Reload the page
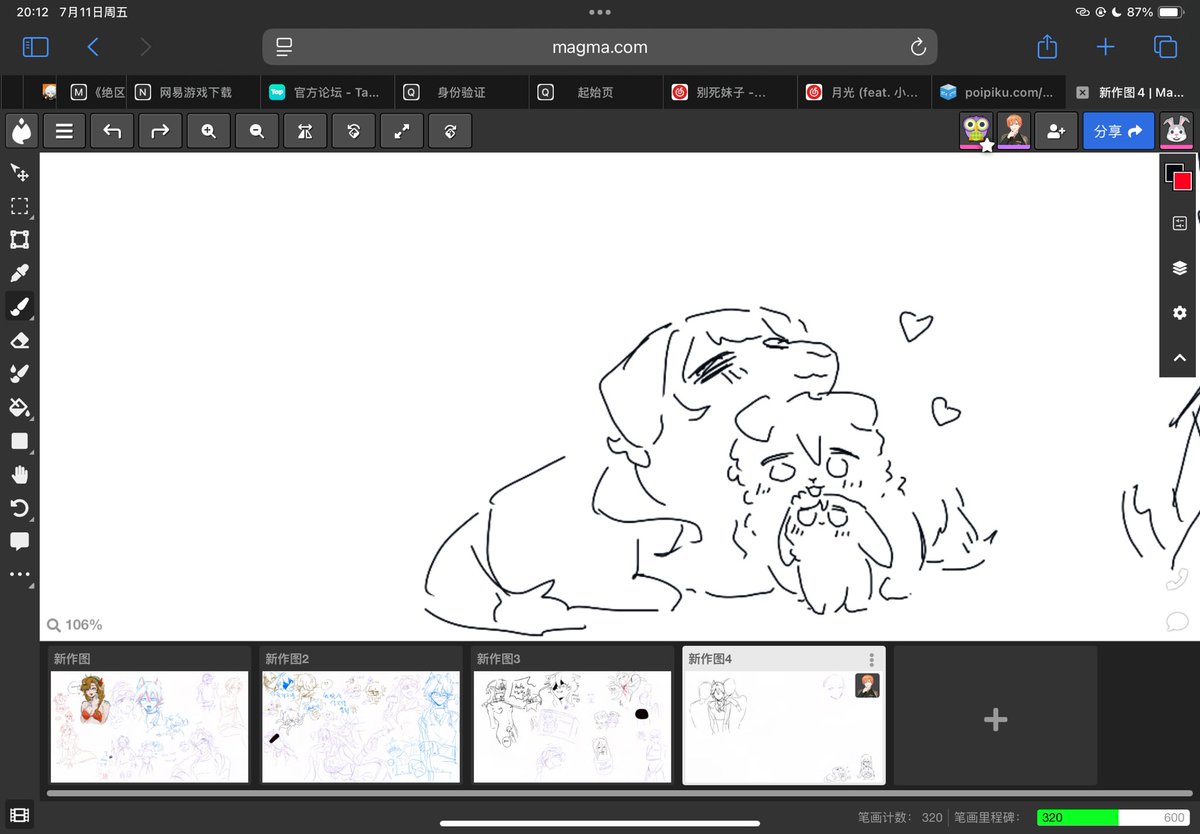 (917, 47)
